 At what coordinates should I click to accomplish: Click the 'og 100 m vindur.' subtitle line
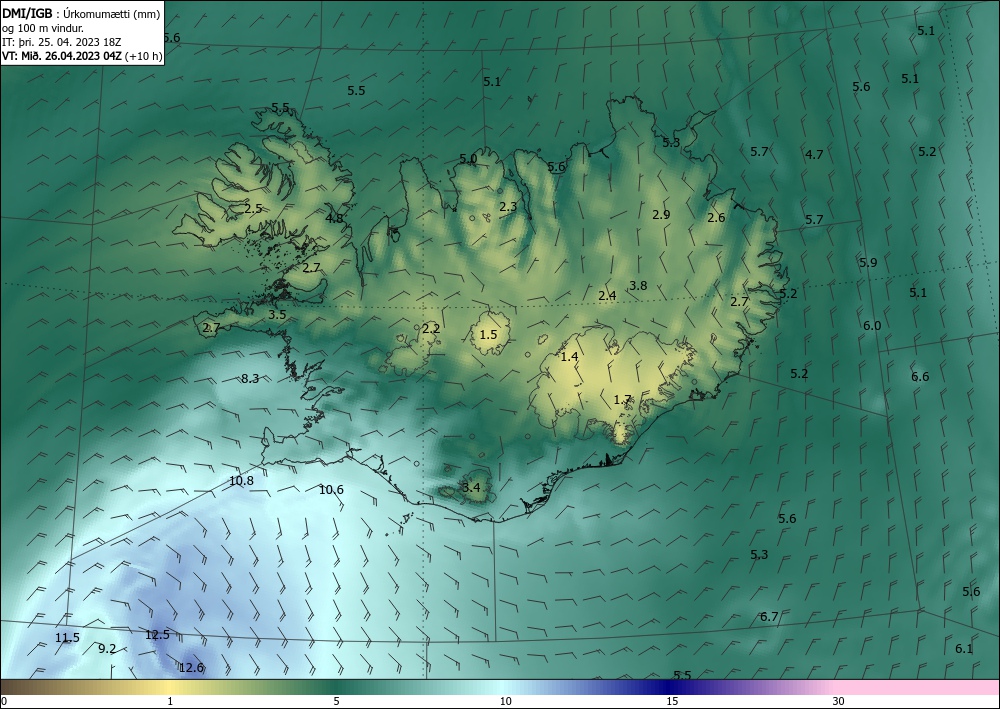42,28
